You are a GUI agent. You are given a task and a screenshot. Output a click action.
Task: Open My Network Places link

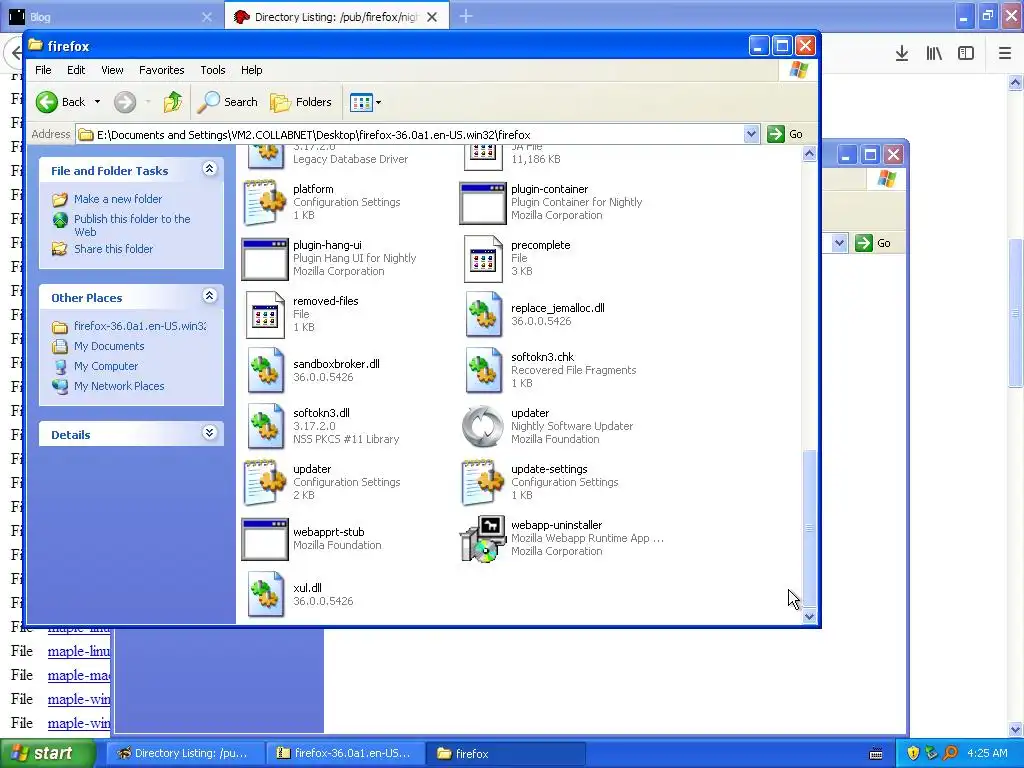coord(119,386)
